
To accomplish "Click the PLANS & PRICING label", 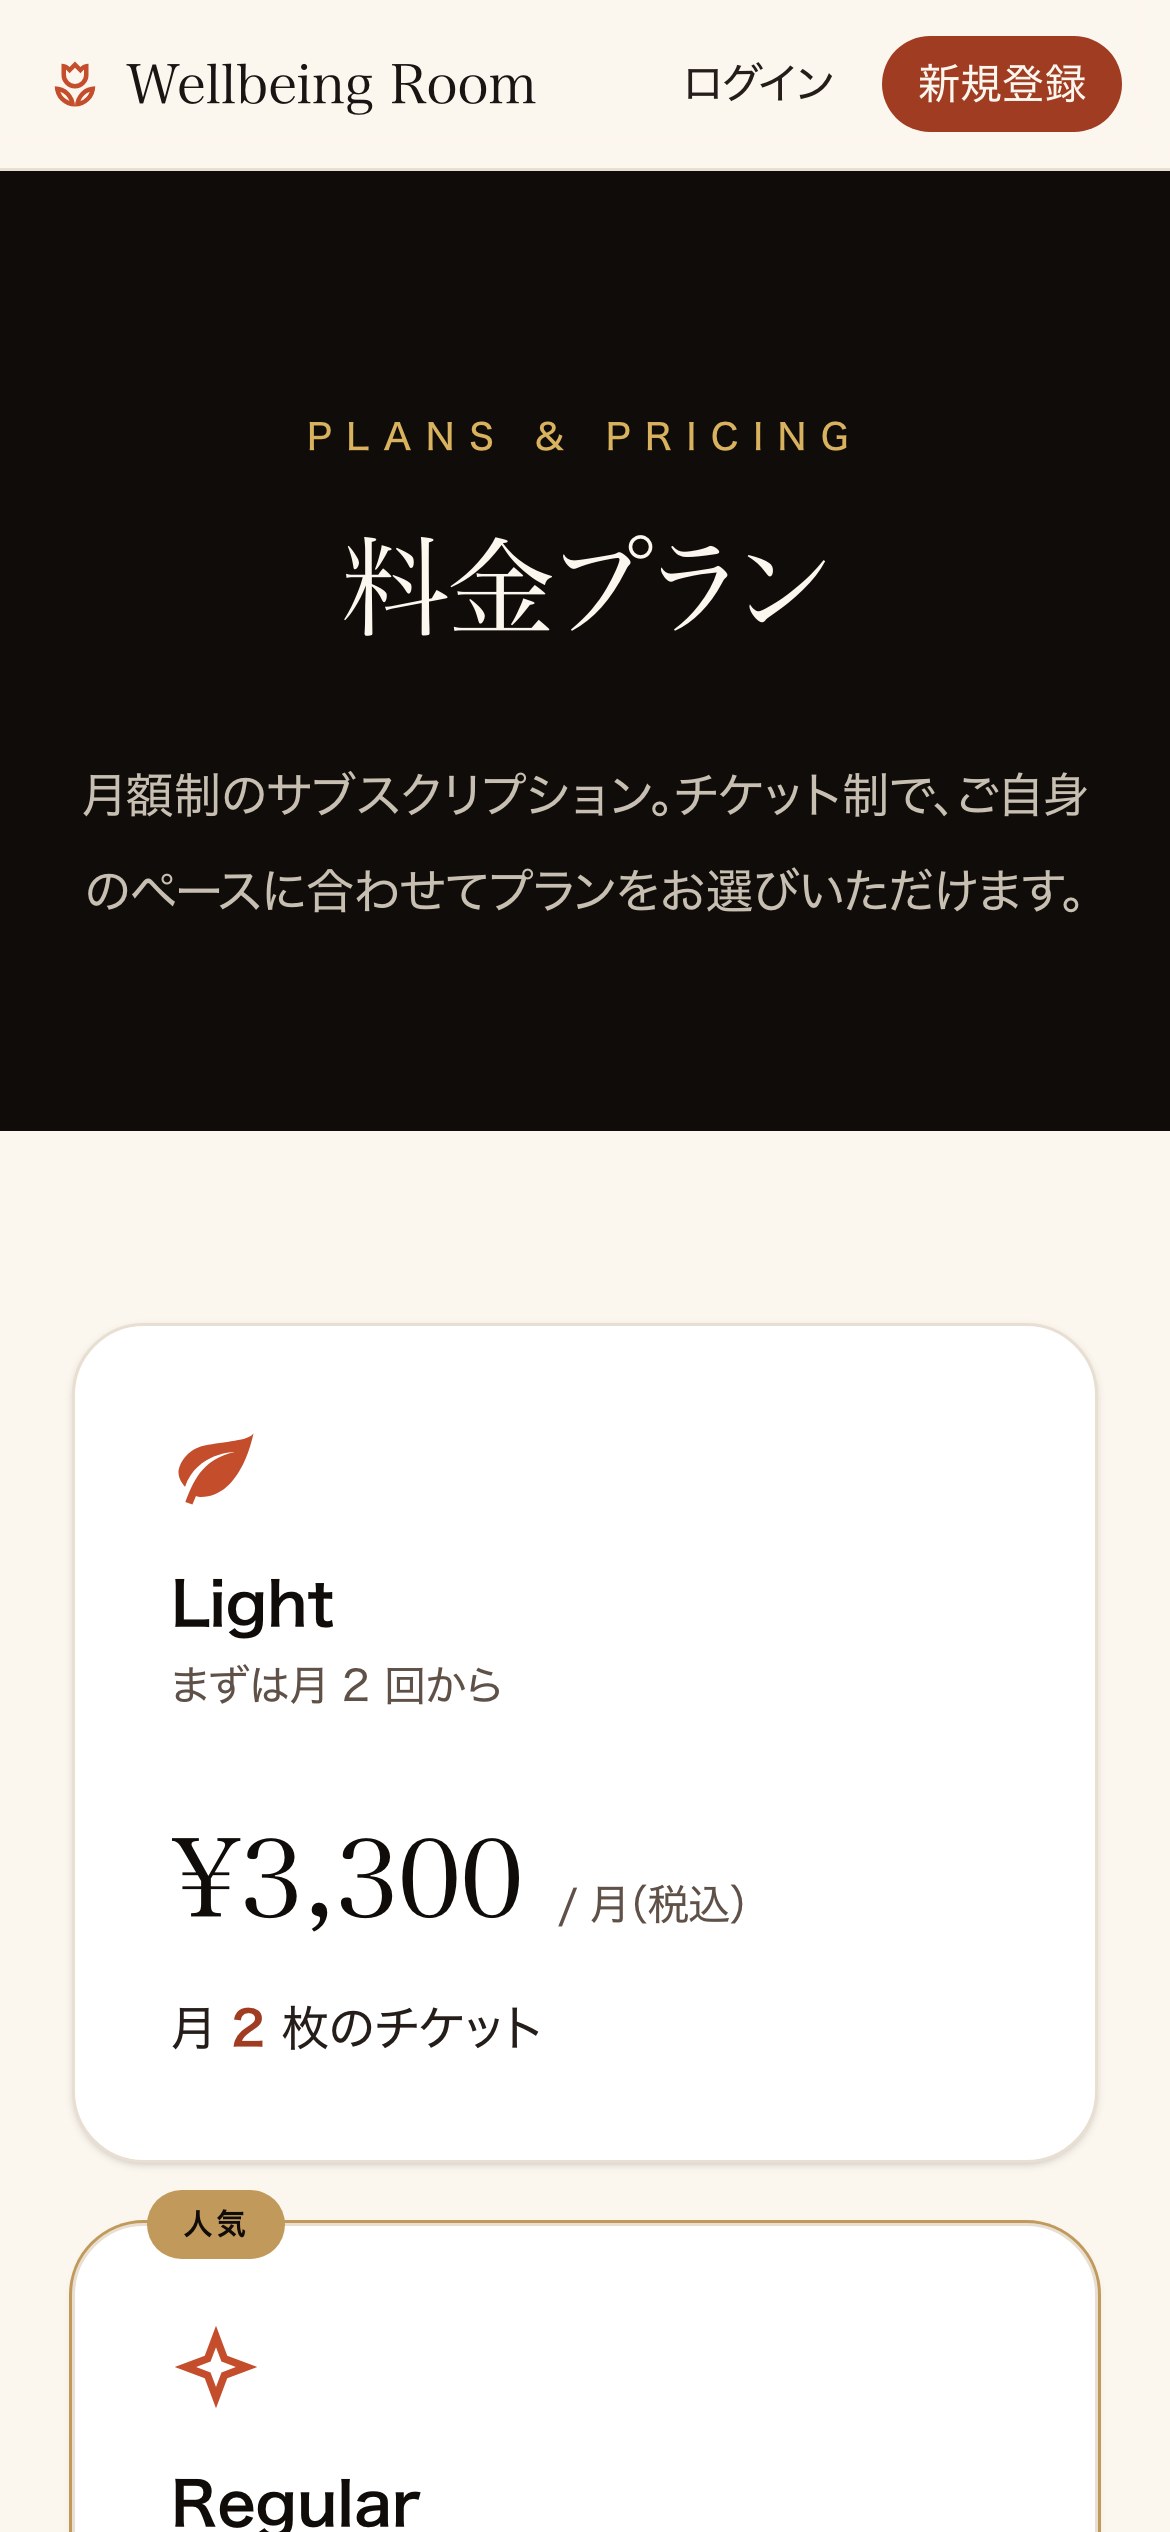I will point(580,437).
